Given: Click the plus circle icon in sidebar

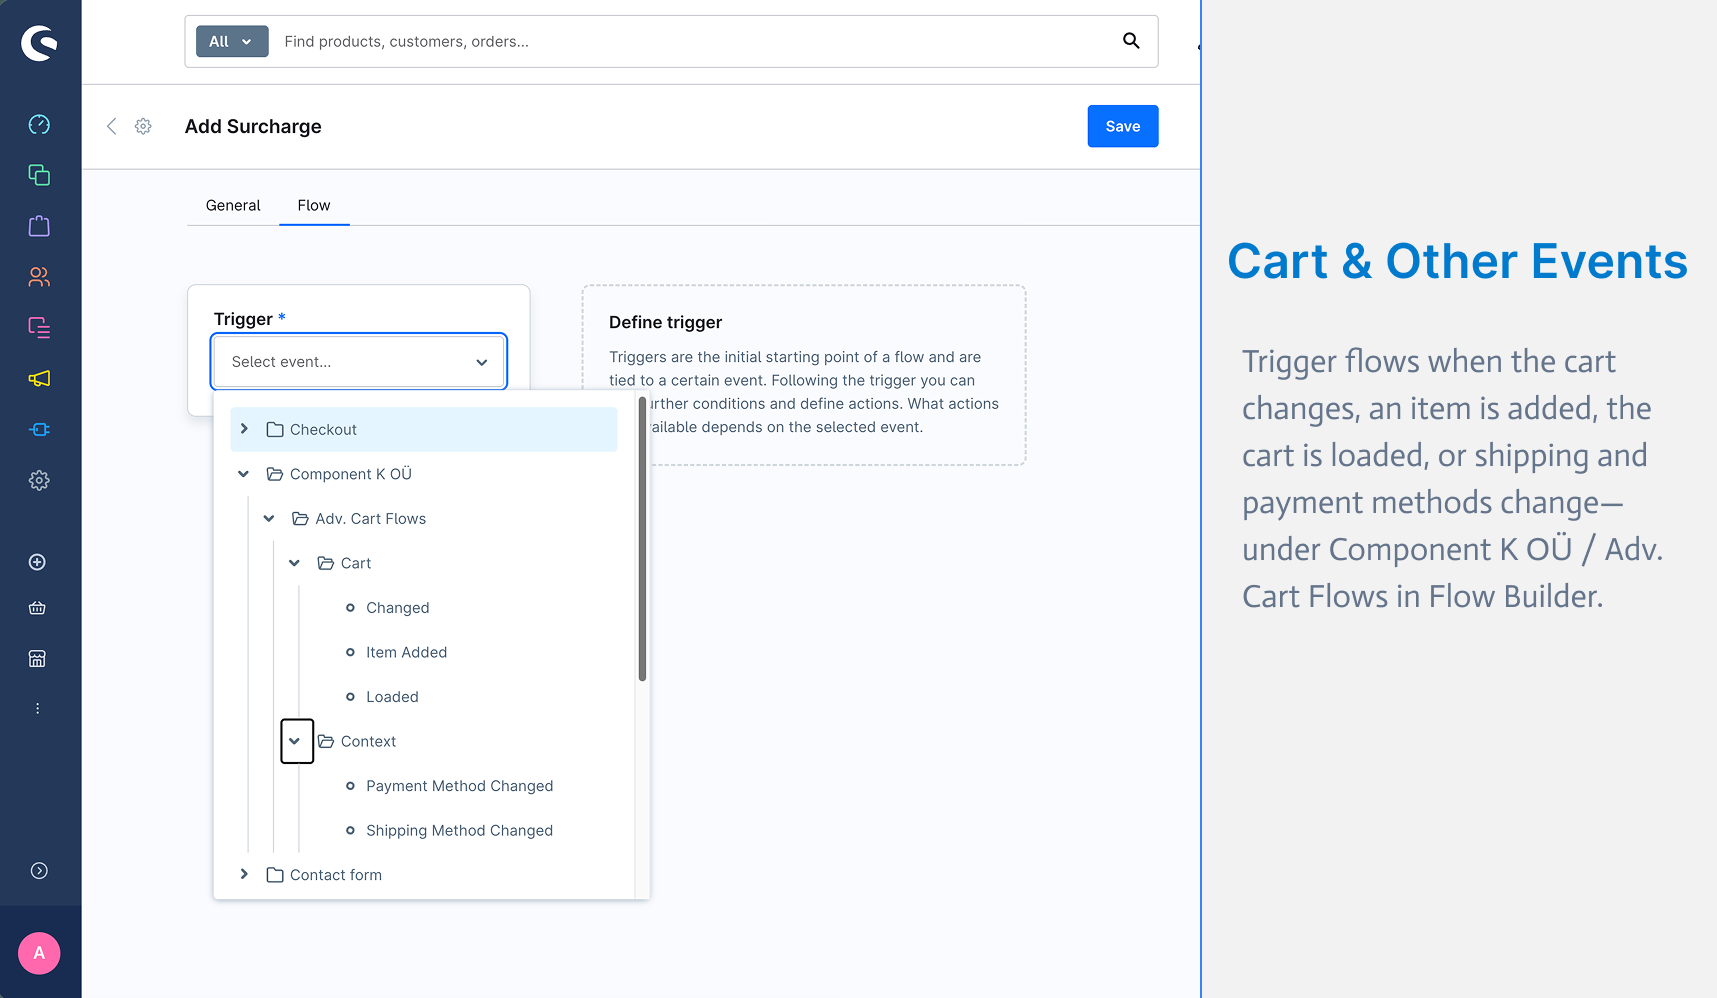Looking at the screenshot, I should tap(37, 562).
